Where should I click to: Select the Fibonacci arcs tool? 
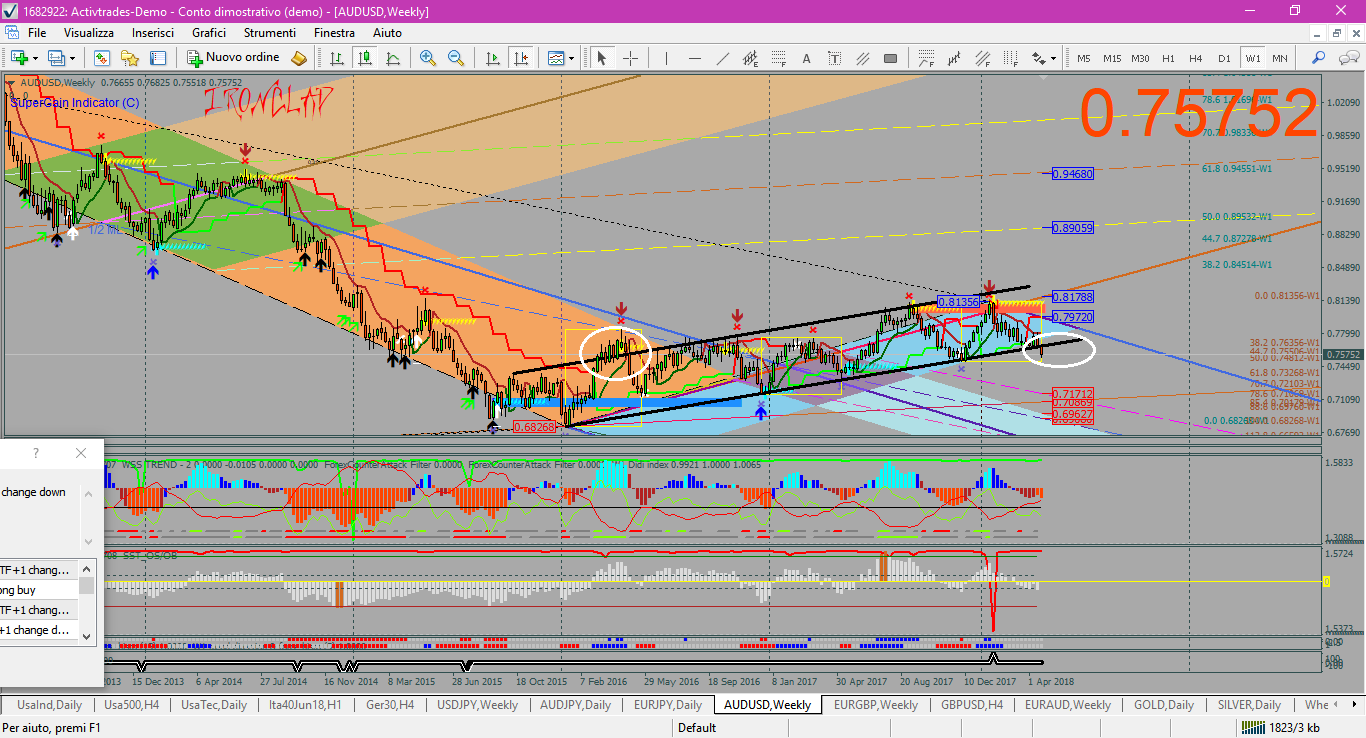(x=927, y=58)
